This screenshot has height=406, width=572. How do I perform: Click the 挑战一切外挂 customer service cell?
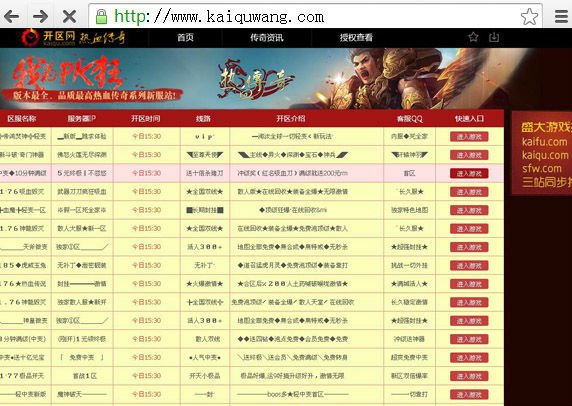pyautogui.click(x=409, y=265)
